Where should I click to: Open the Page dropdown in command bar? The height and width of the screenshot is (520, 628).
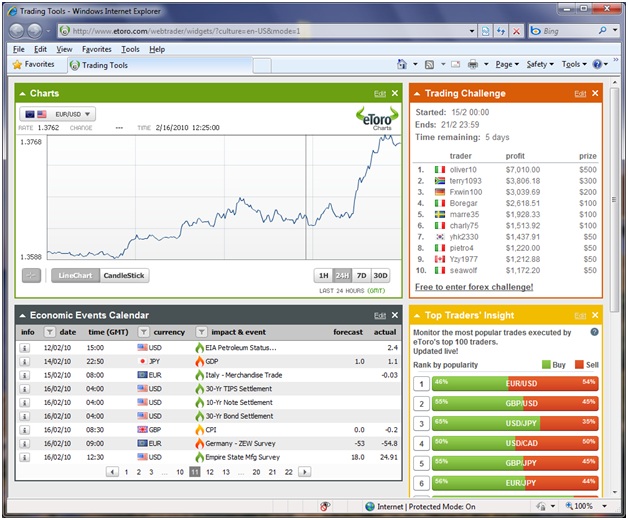coord(507,64)
